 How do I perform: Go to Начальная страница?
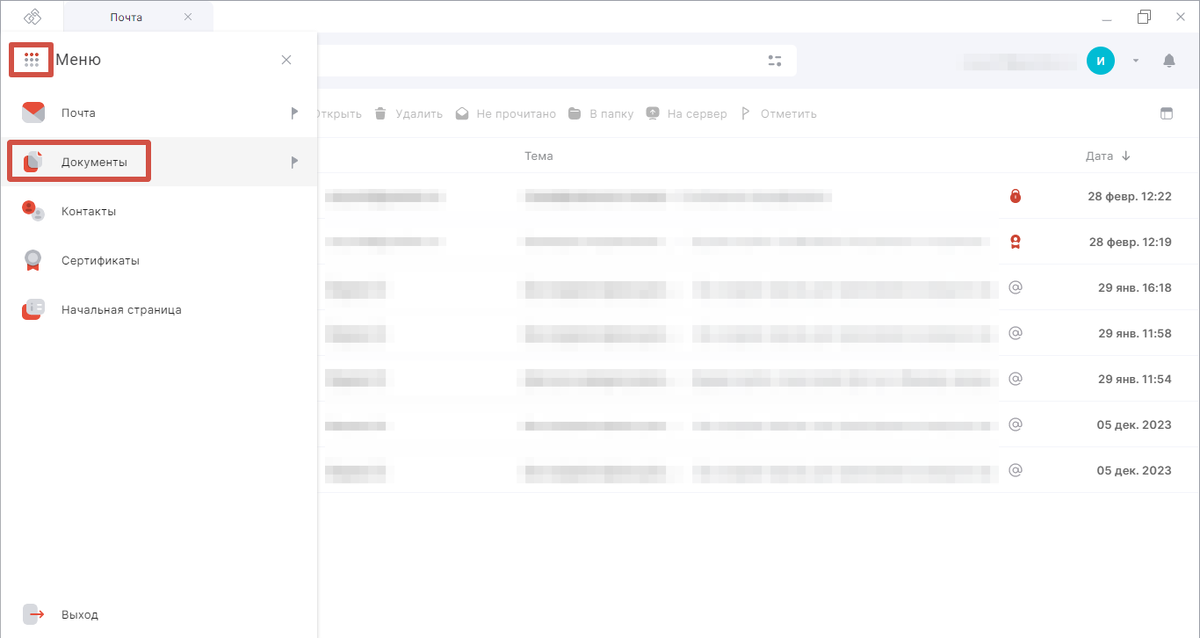[x=158, y=309]
